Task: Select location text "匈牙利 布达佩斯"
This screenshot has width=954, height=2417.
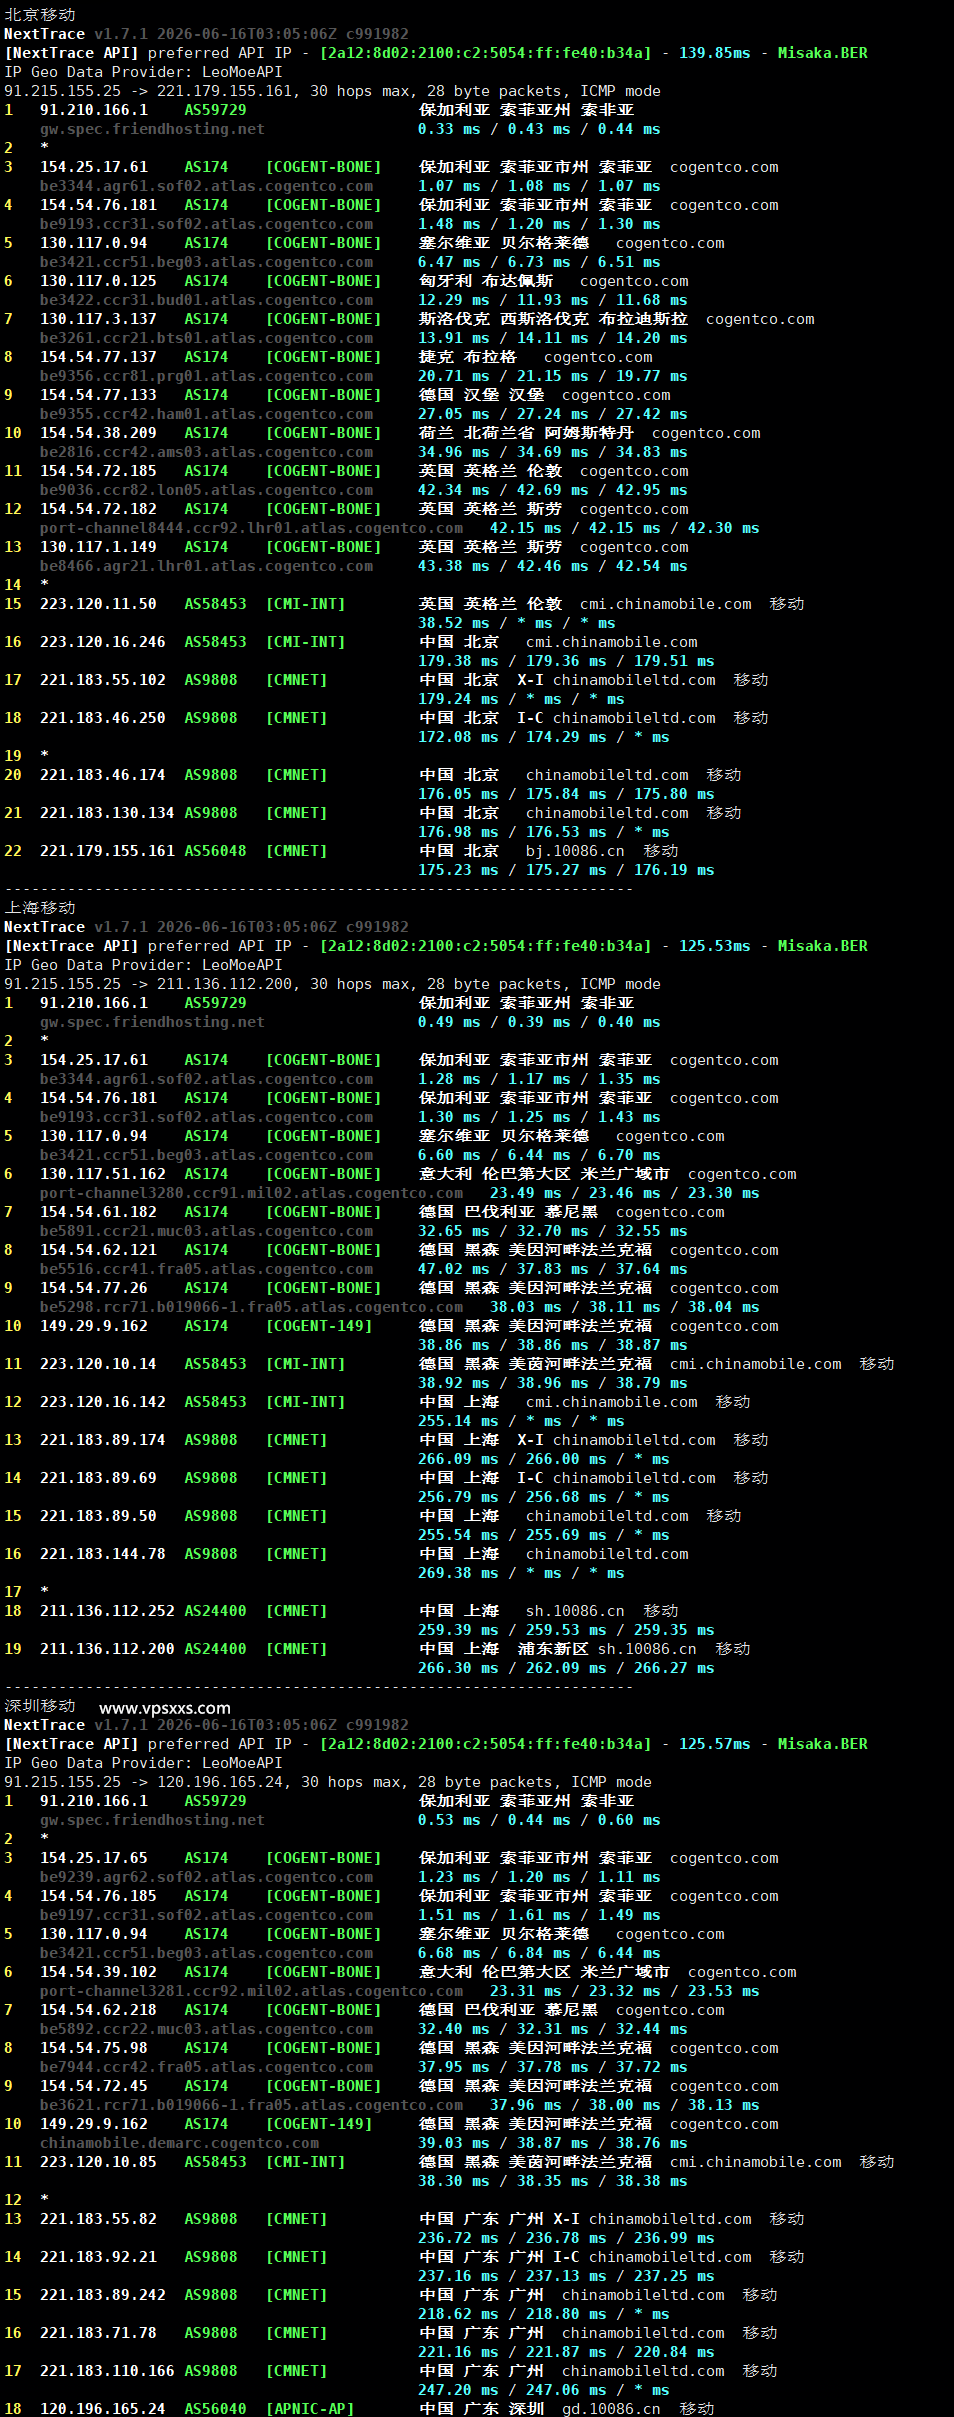Action: pyautogui.click(x=486, y=281)
